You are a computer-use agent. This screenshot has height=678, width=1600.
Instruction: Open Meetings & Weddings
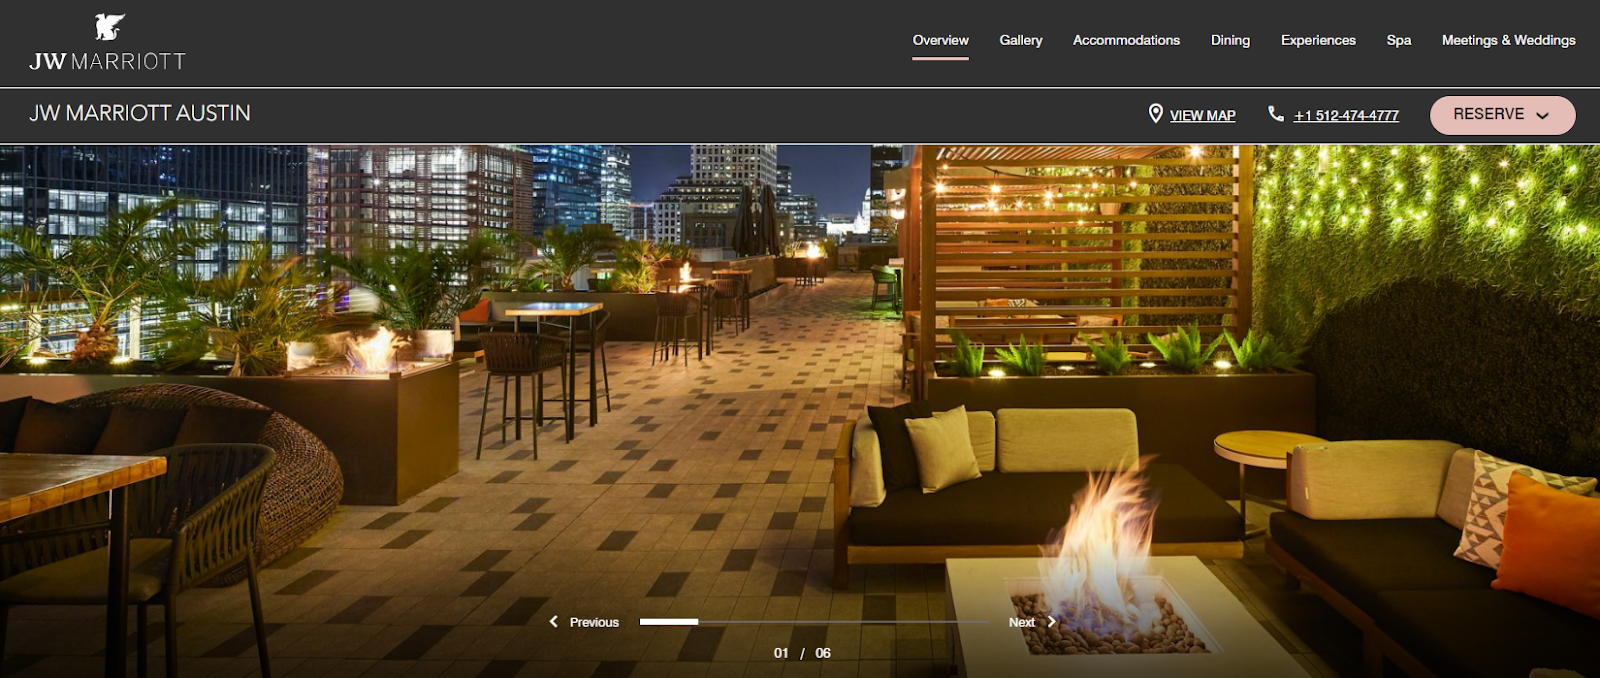(x=1508, y=40)
